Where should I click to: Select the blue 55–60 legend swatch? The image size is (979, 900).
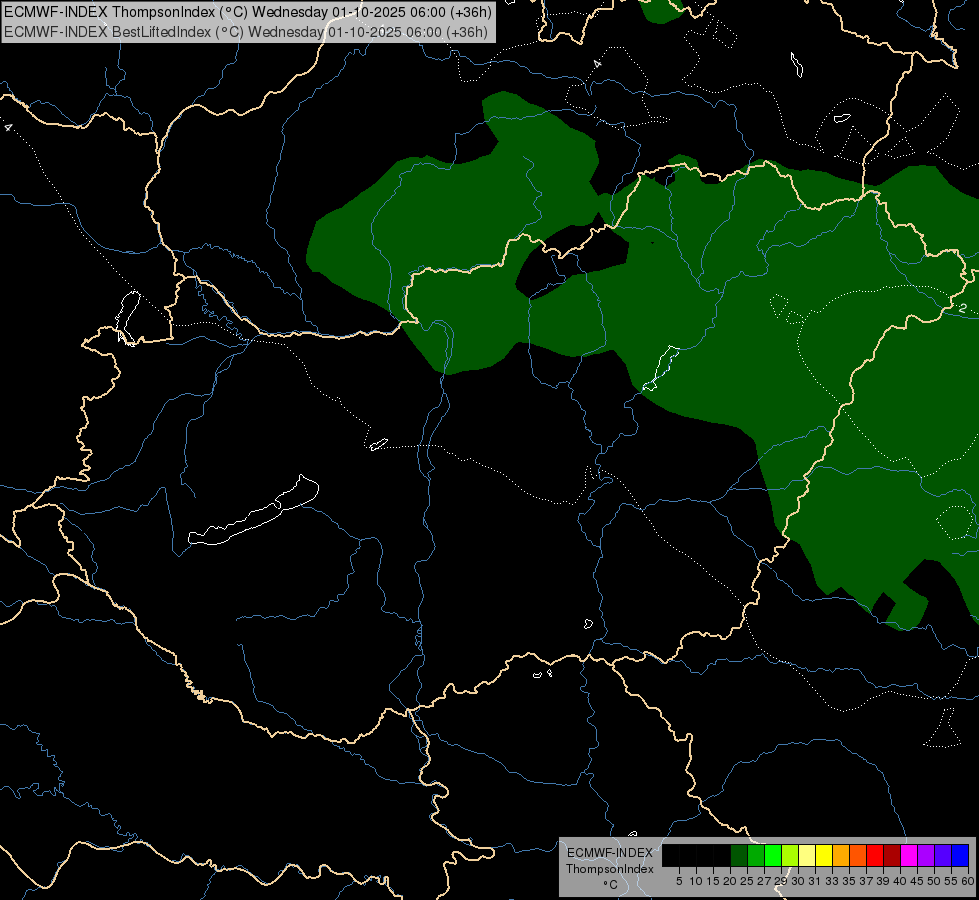(x=960, y=855)
